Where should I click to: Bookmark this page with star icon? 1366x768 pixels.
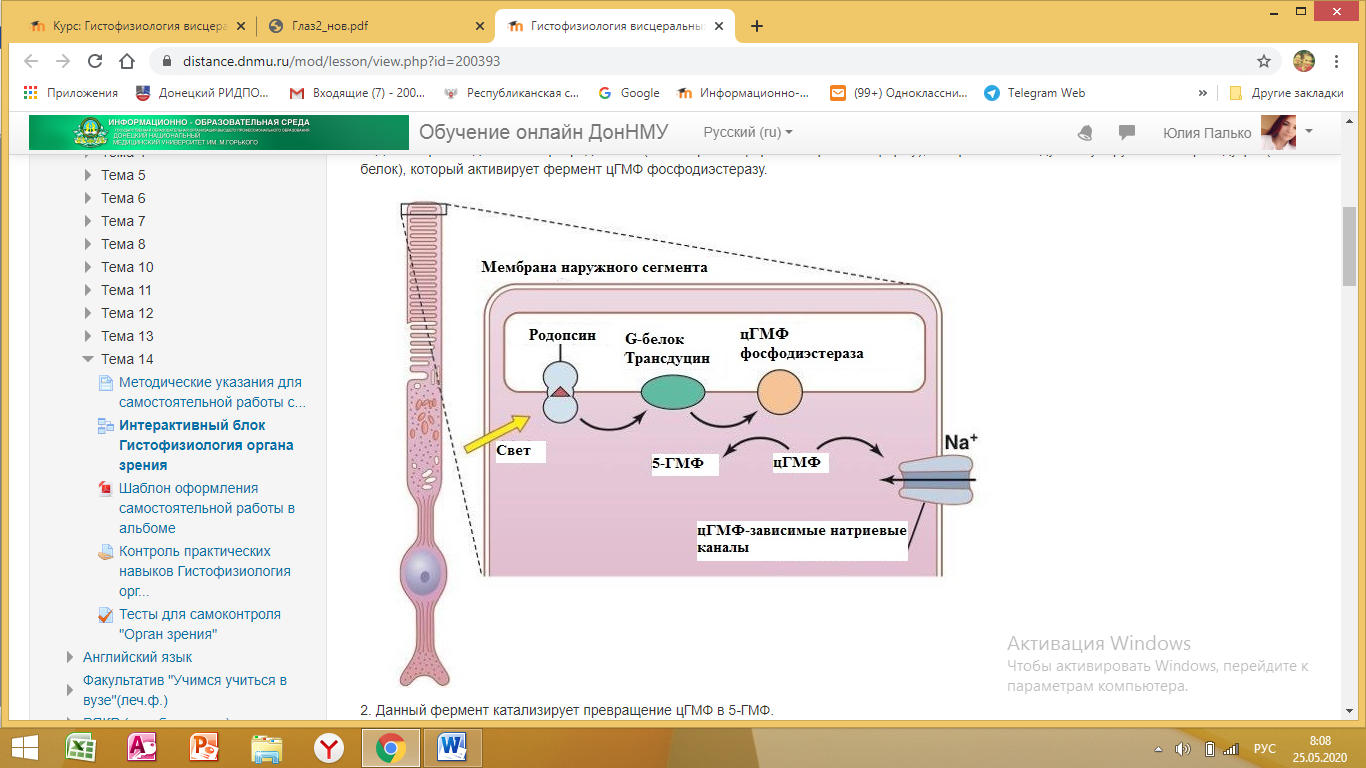pyautogui.click(x=1264, y=61)
